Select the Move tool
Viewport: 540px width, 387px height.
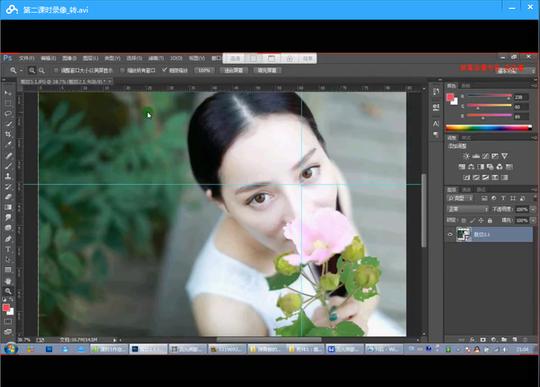(x=8, y=93)
